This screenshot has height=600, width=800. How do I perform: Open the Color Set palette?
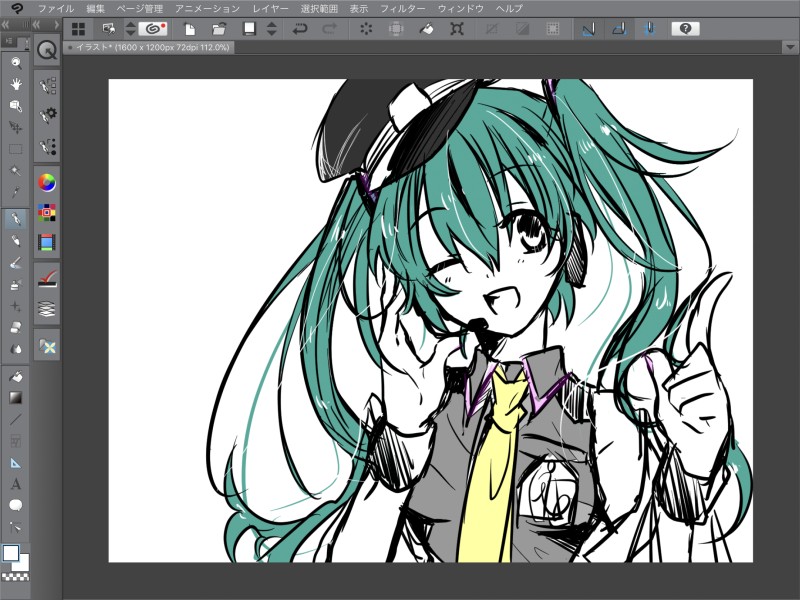(47, 213)
